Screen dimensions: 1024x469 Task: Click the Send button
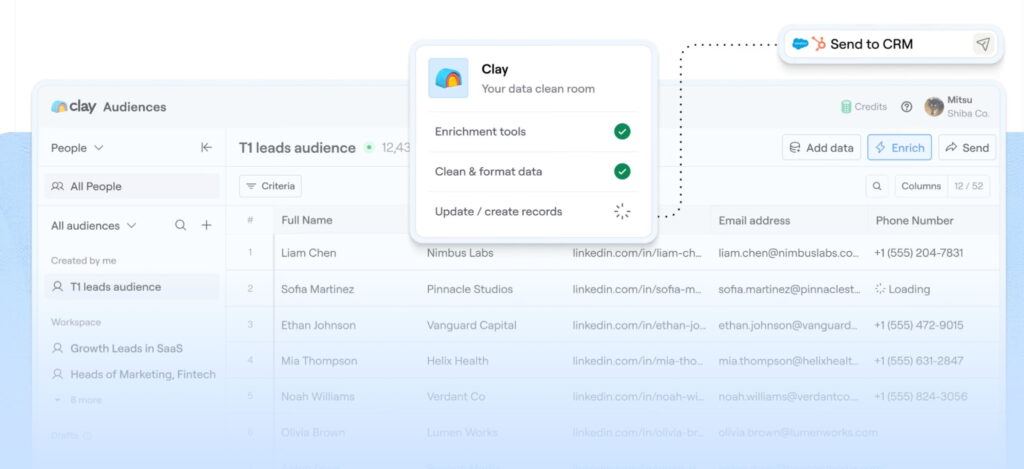click(967, 148)
